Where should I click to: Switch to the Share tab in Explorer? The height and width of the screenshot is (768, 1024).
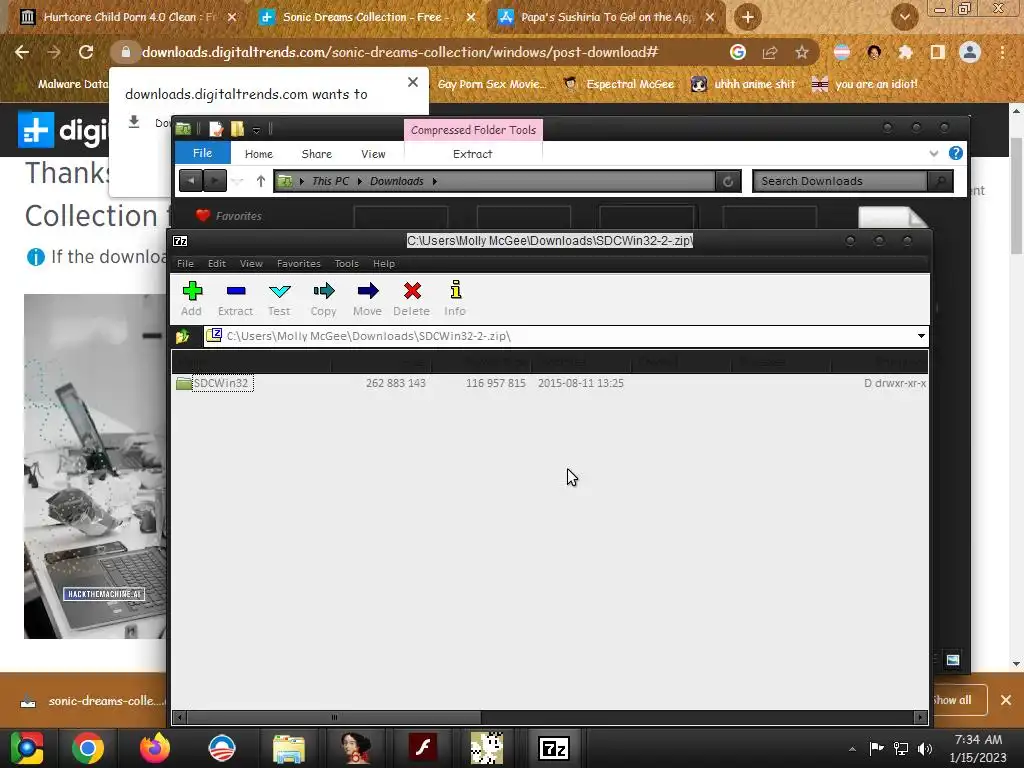coord(317,154)
